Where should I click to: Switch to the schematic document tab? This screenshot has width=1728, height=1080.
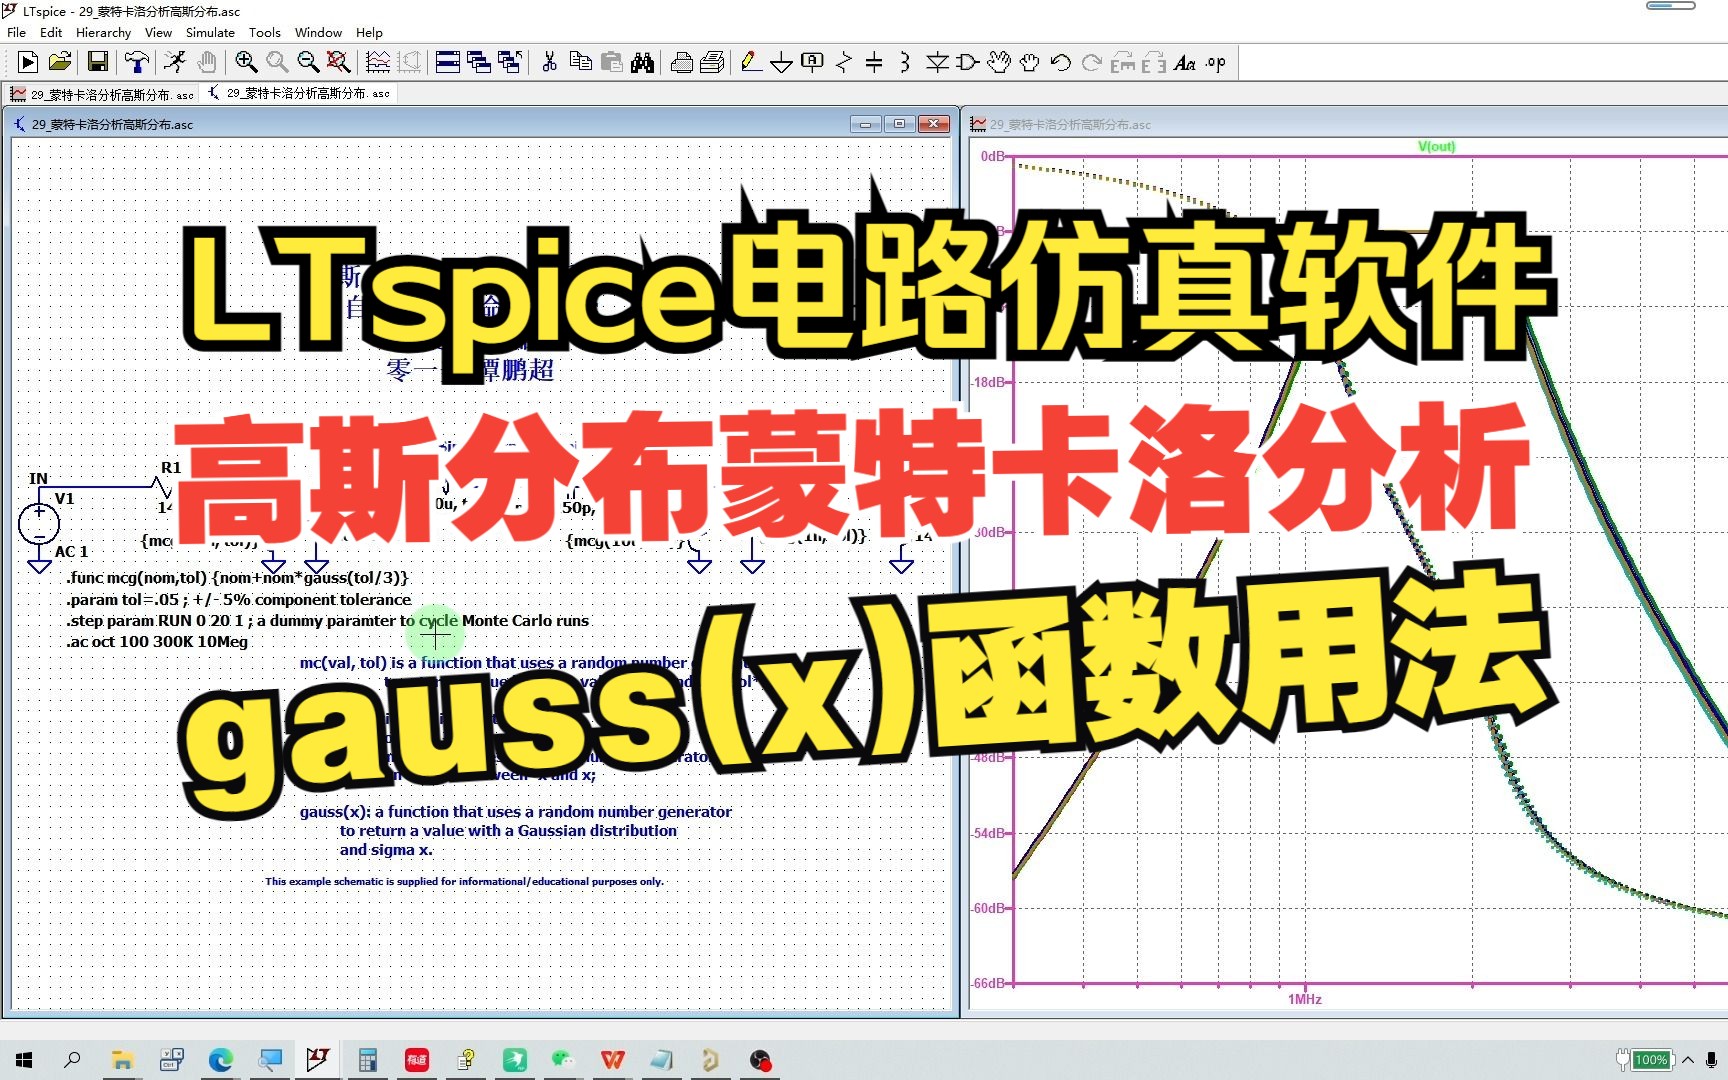point(299,93)
